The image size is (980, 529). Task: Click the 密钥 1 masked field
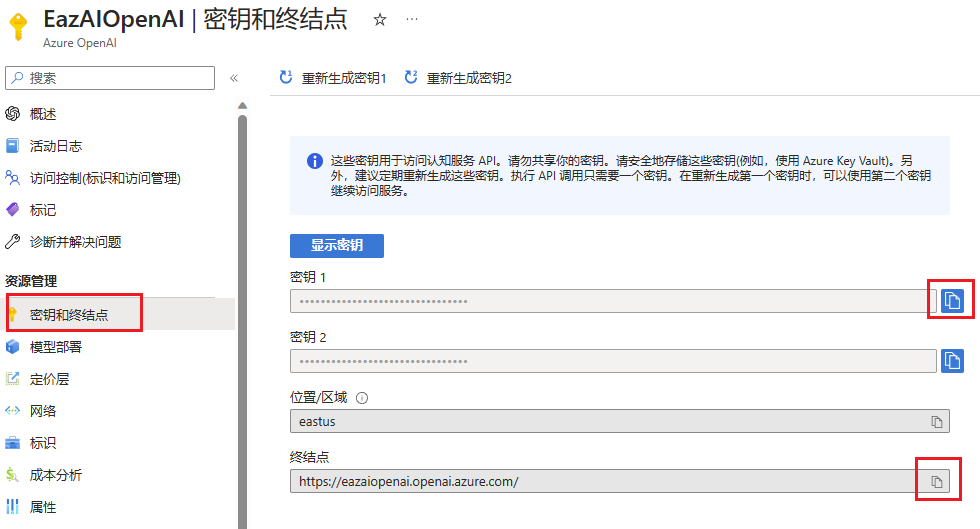[613, 301]
